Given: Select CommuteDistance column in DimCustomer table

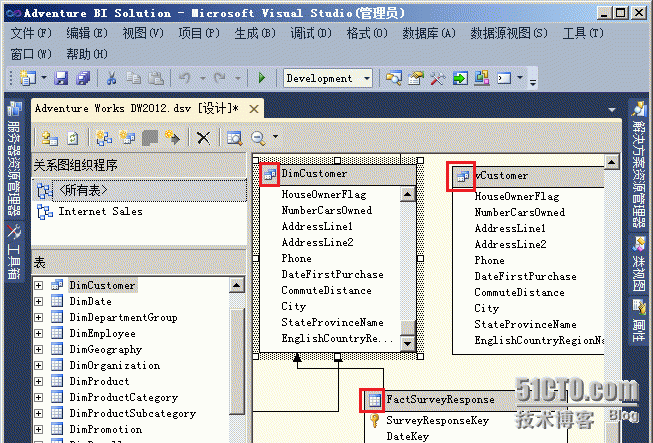Looking at the screenshot, I should [326, 290].
